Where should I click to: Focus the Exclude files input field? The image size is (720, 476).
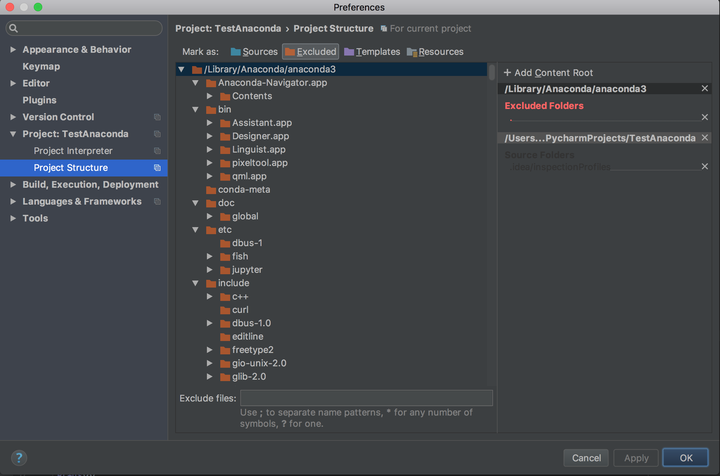pos(366,398)
